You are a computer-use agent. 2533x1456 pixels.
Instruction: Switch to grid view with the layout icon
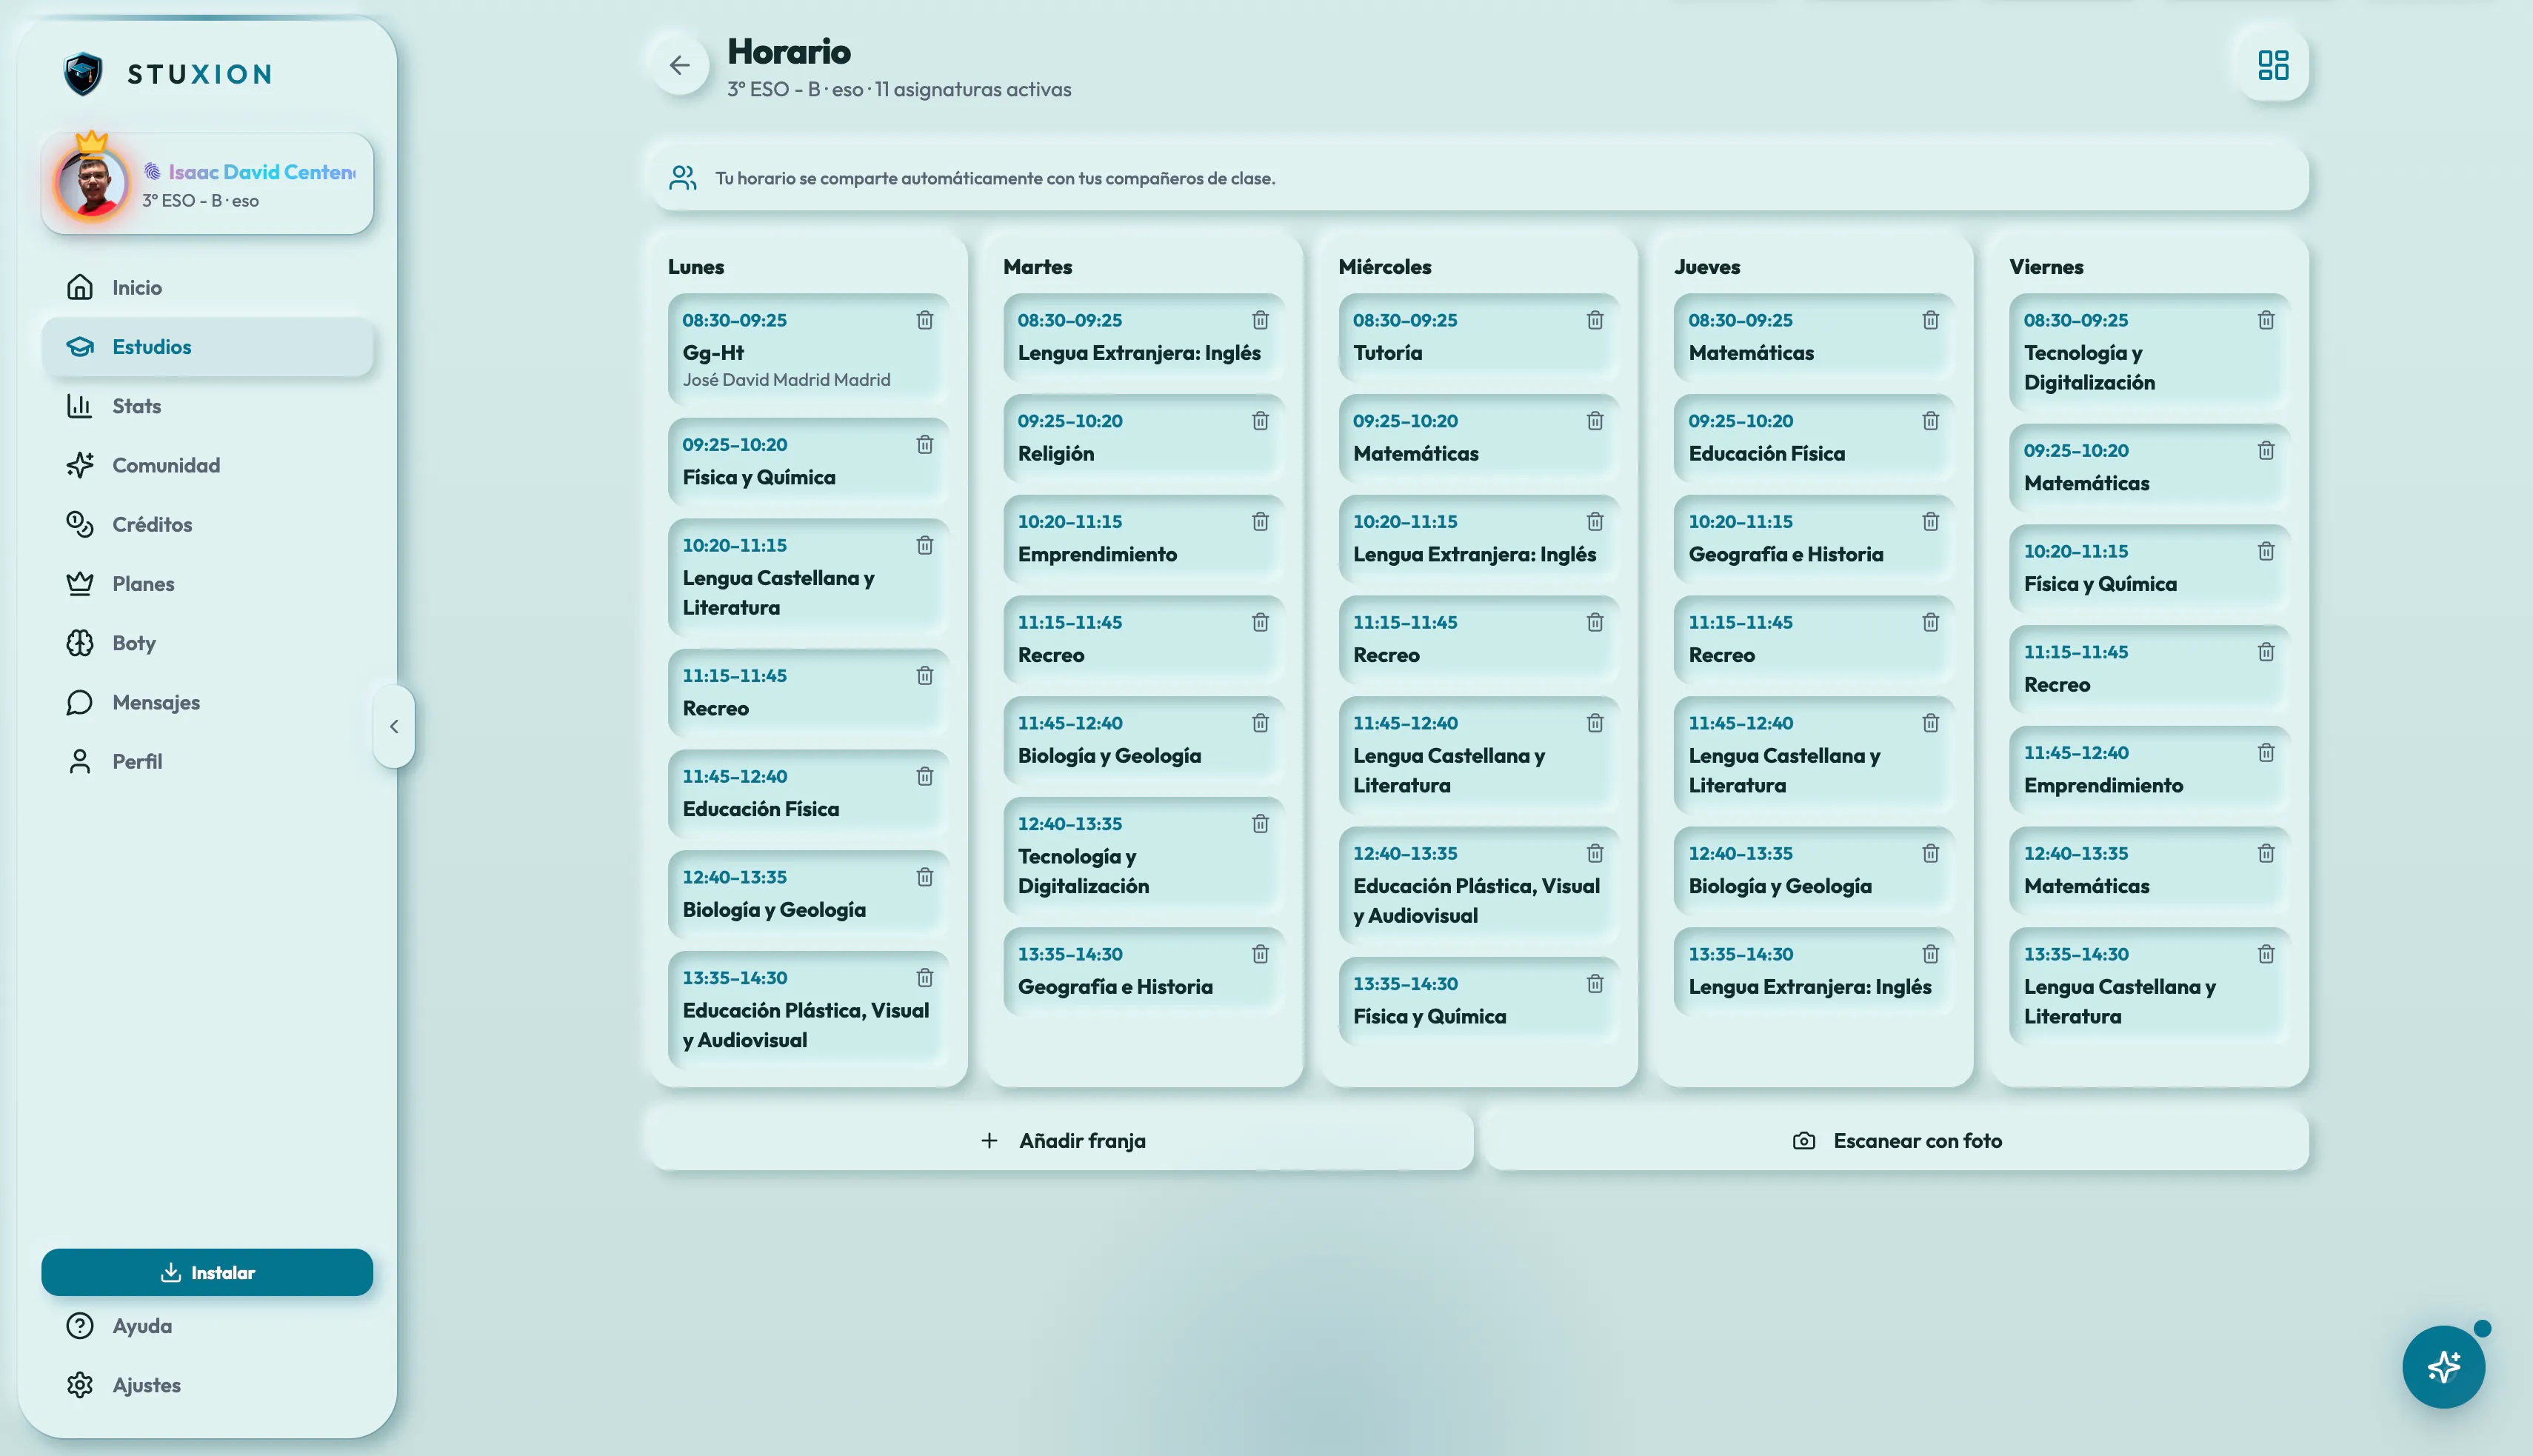pos(2272,66)
